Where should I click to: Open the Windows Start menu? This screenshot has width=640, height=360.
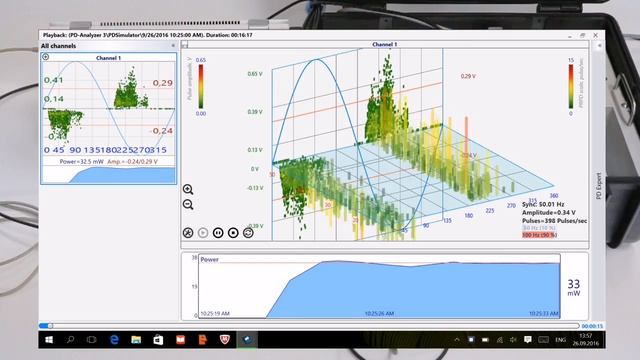click(x=49, y=340)
